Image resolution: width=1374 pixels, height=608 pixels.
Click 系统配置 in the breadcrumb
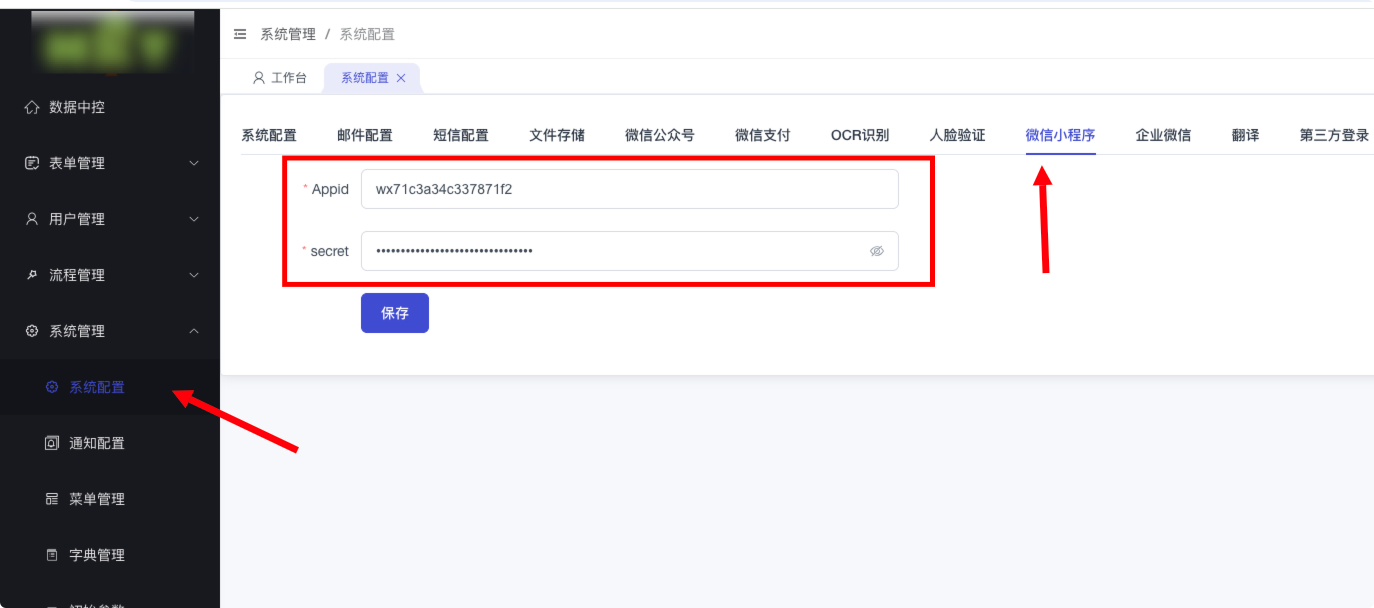point(367,34)
